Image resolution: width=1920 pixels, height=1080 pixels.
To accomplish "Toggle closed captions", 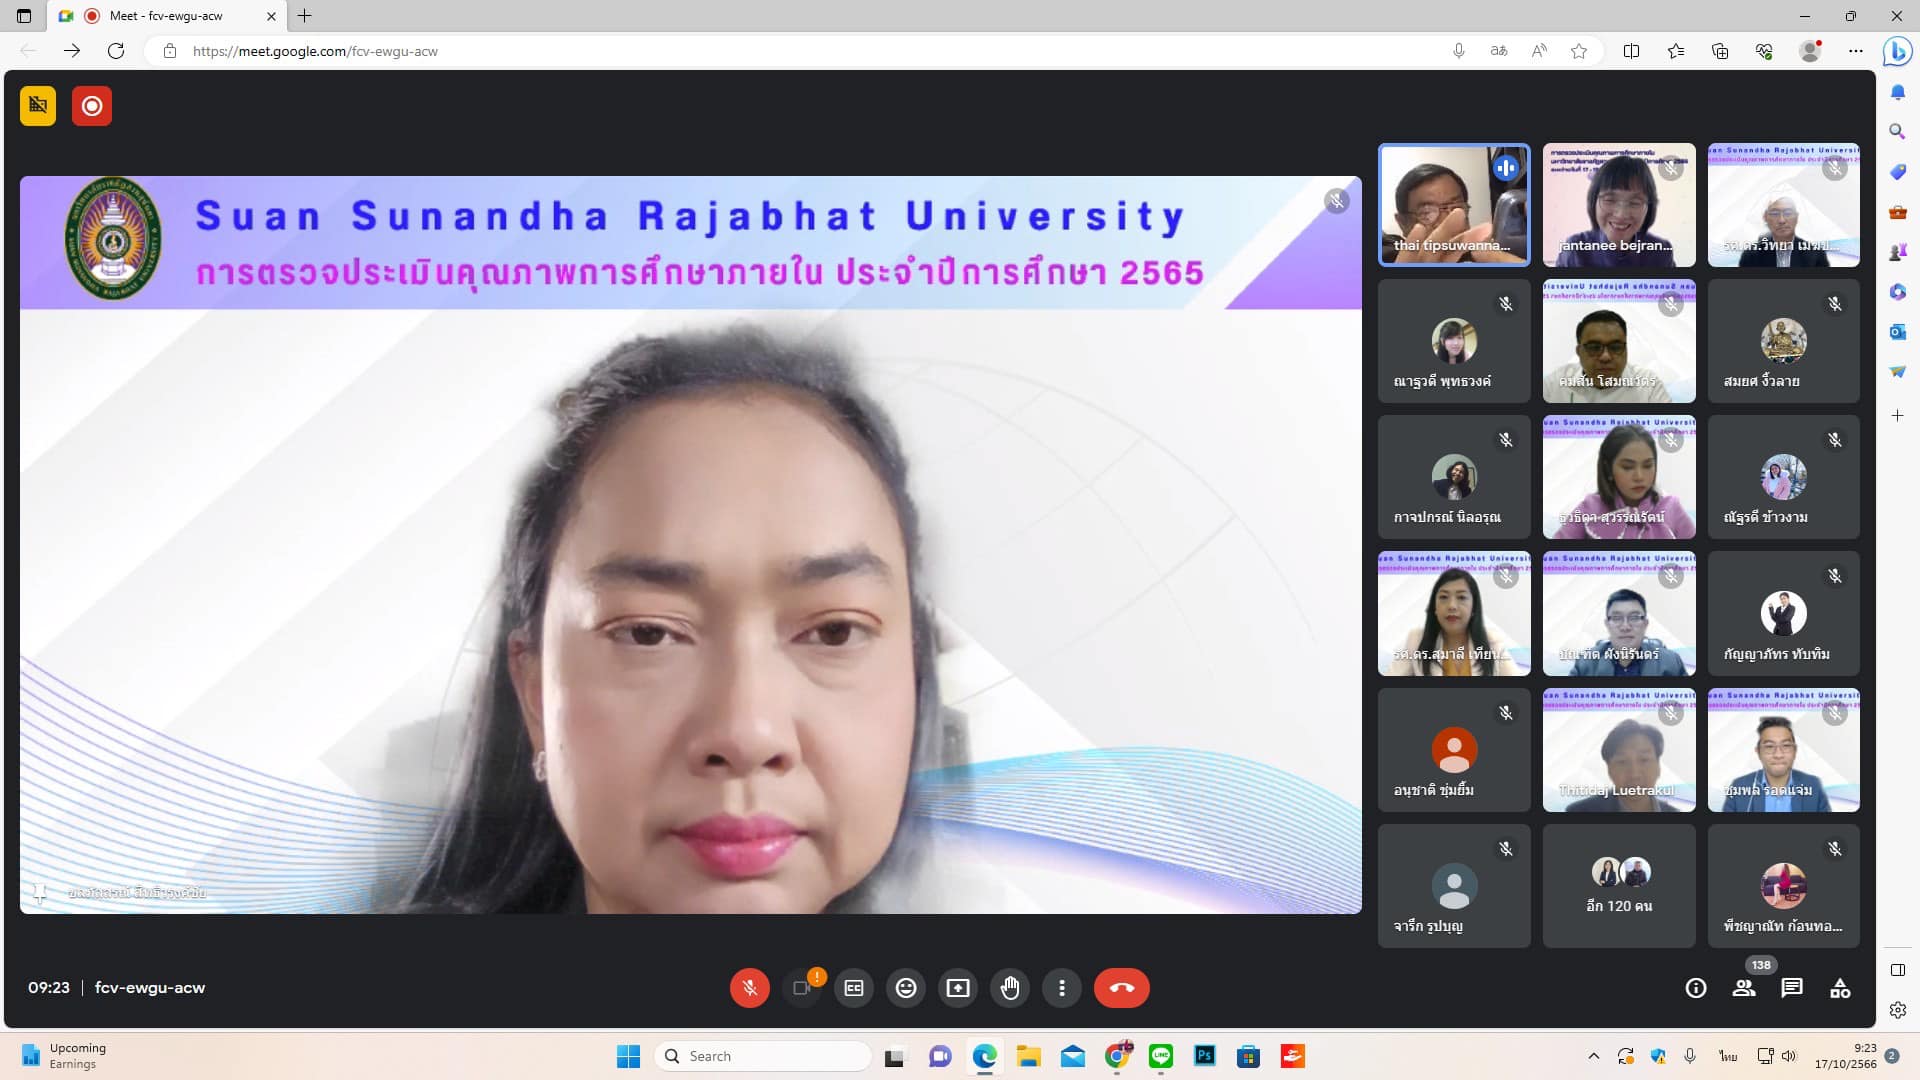I will [x=854, y=988].
